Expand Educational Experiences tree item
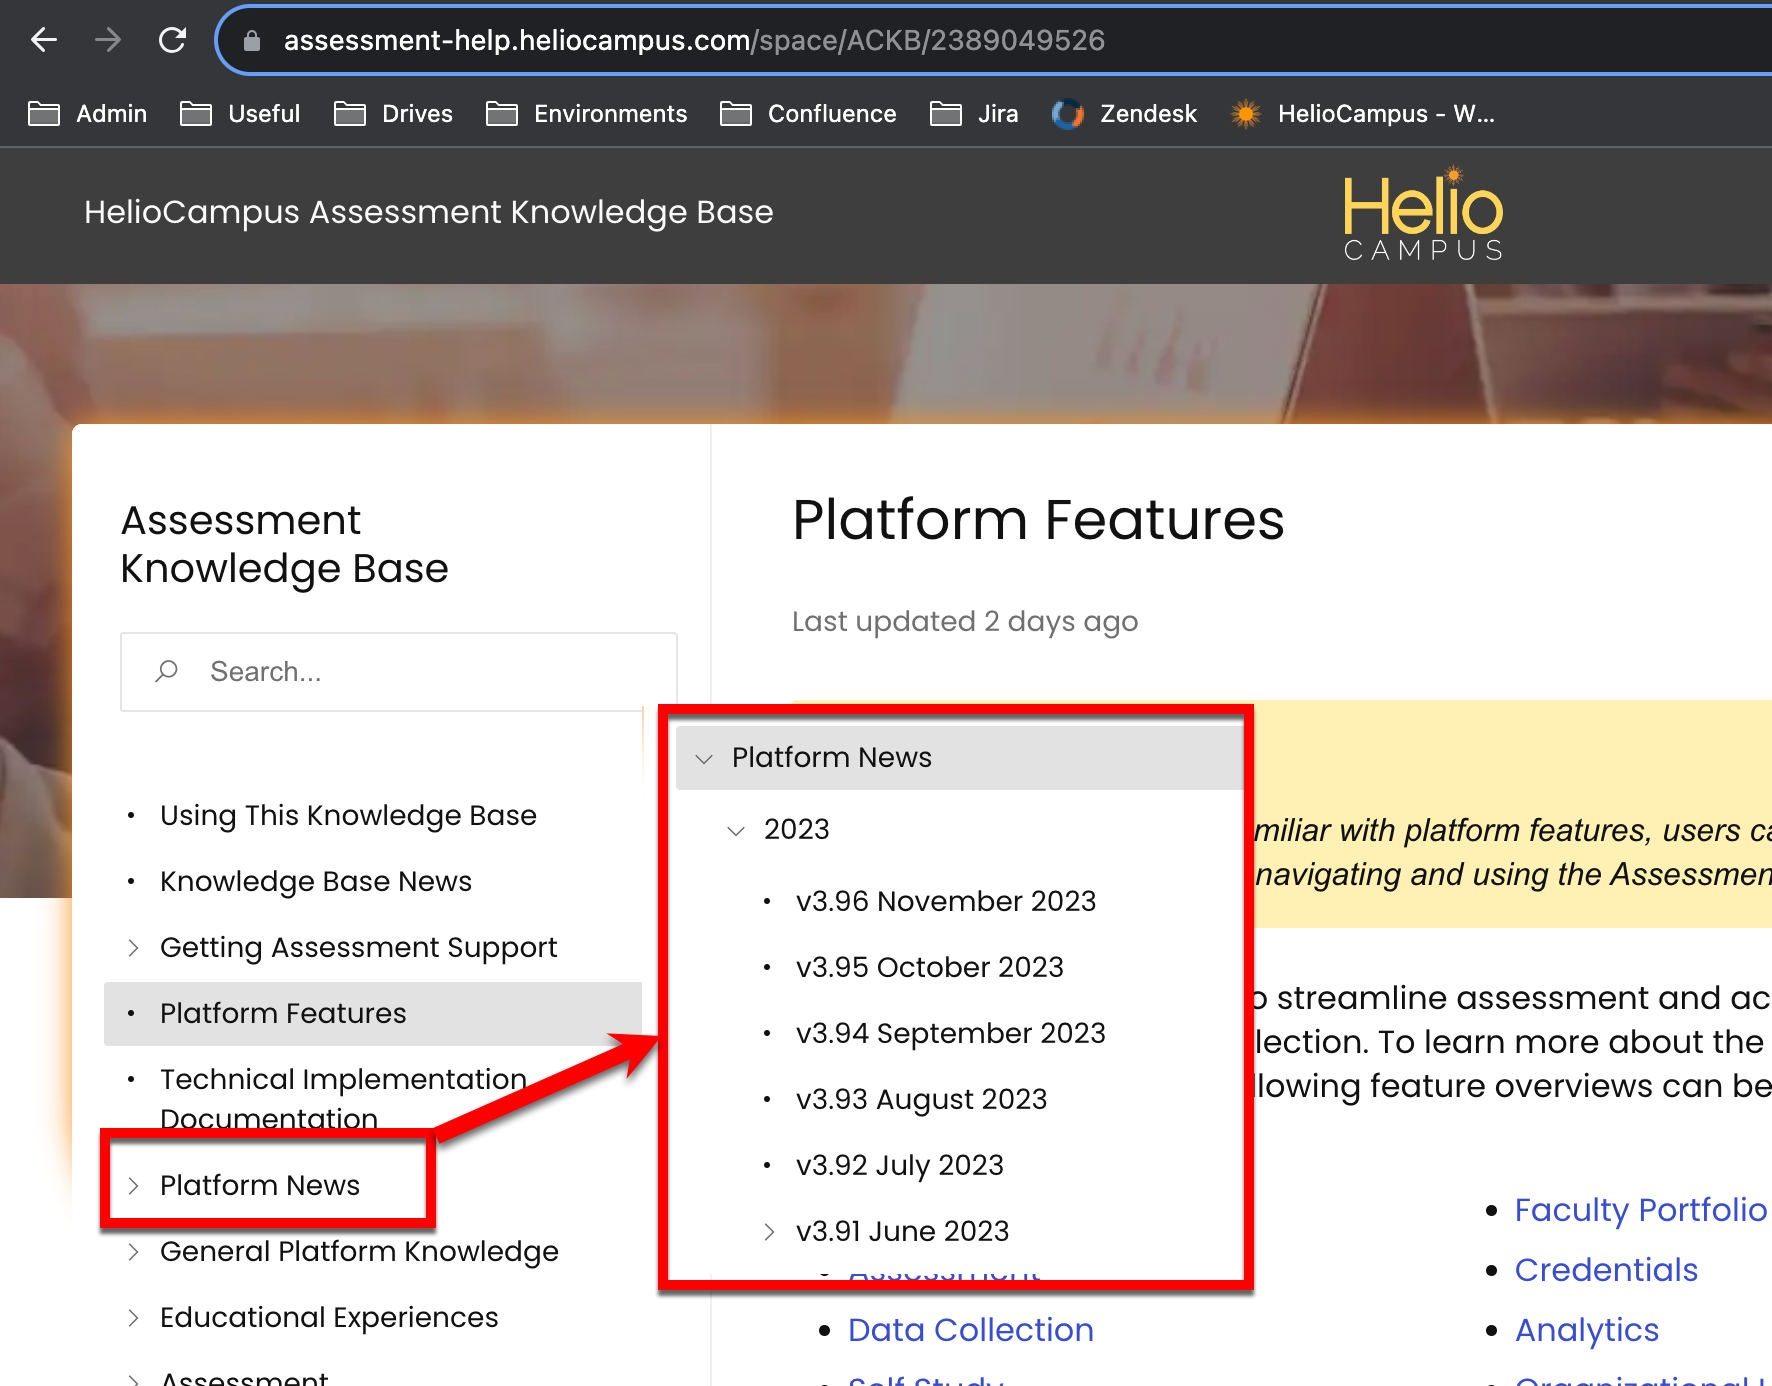The width and height of the screenshot is (1772, 1386). click(x=134, y=1317)
